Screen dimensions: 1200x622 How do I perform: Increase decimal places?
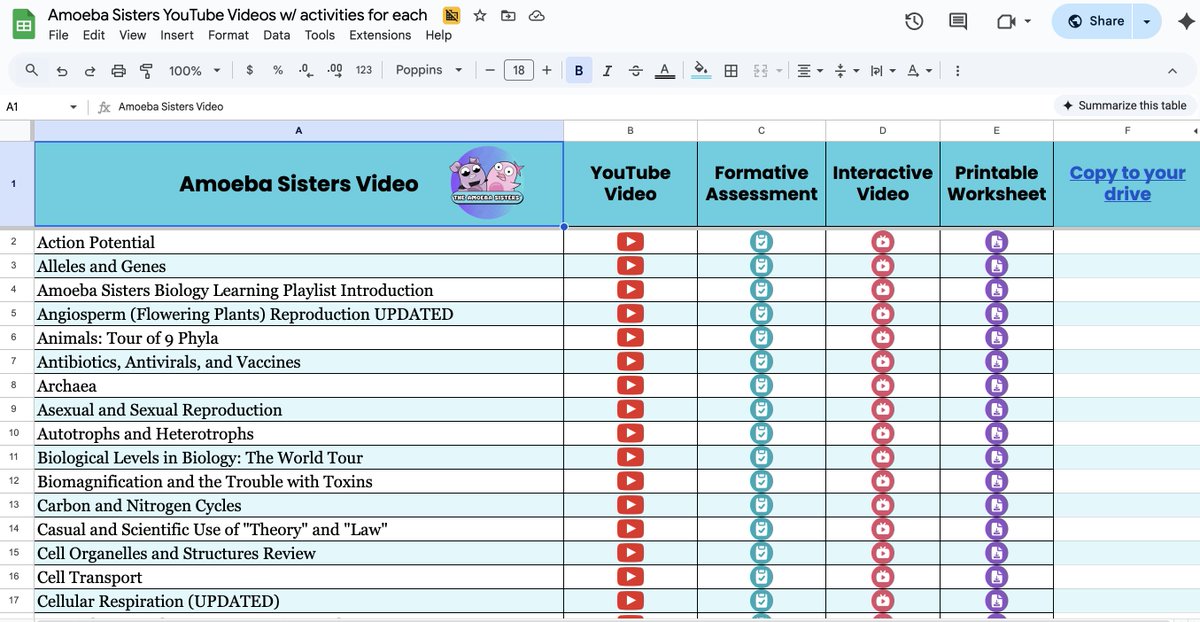(x=335, y=70)
